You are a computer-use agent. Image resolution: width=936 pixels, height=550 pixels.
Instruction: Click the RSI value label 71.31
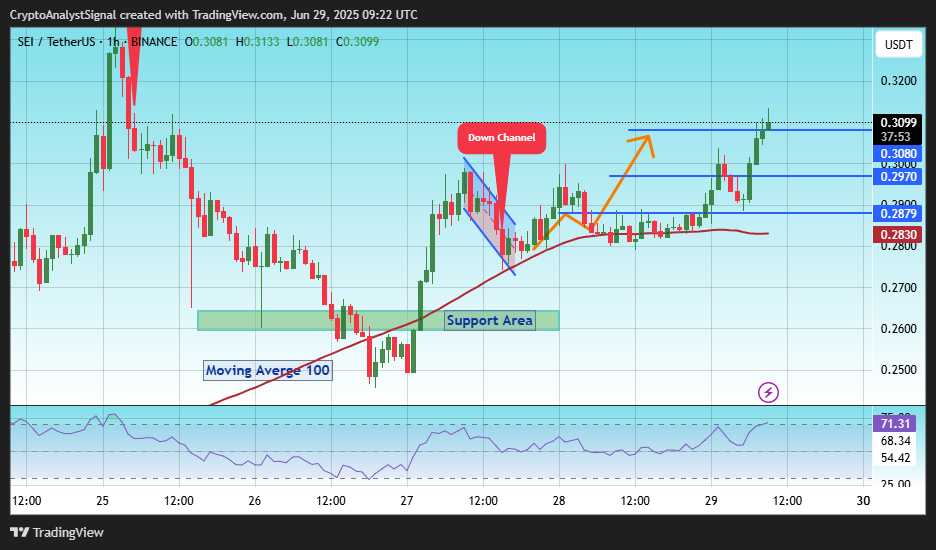pyautogui.click(x=895, y=424)
